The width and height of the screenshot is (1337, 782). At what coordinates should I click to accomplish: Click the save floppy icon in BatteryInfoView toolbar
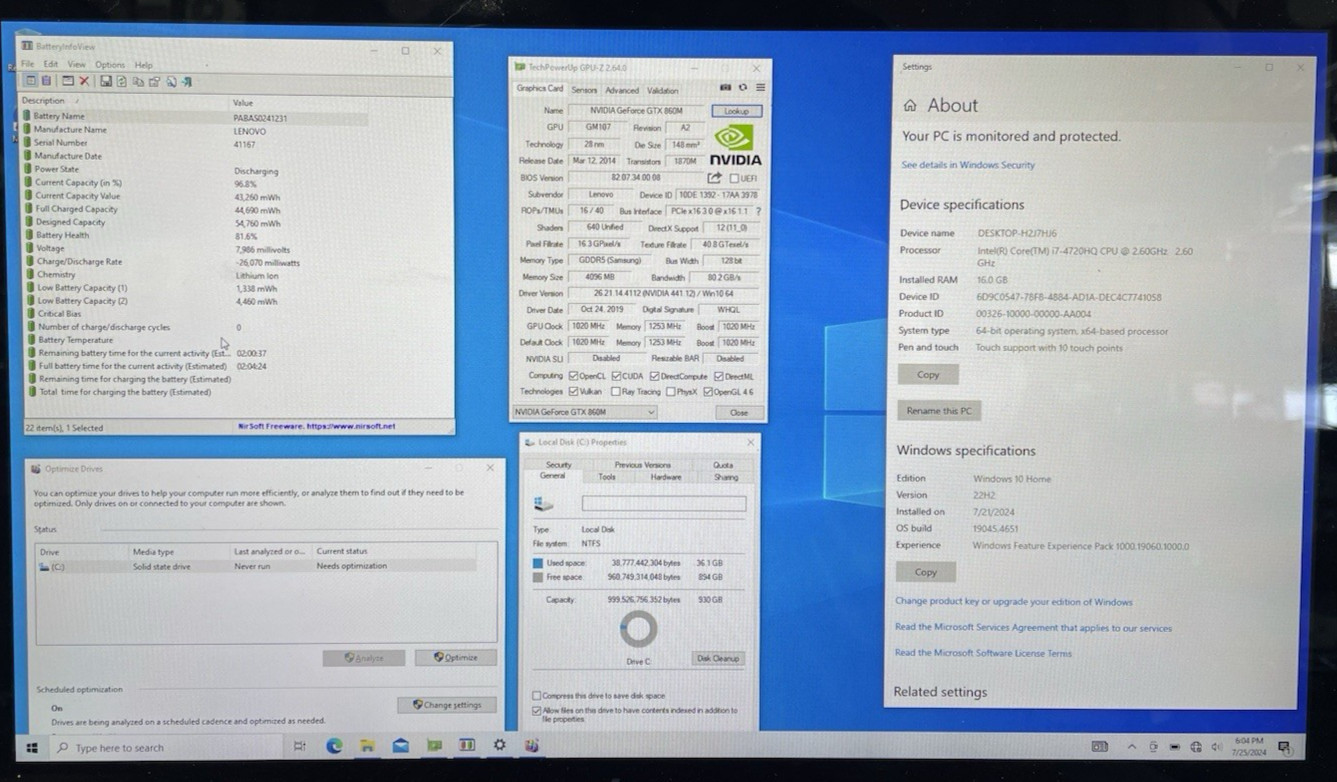[x=106, y=81]
